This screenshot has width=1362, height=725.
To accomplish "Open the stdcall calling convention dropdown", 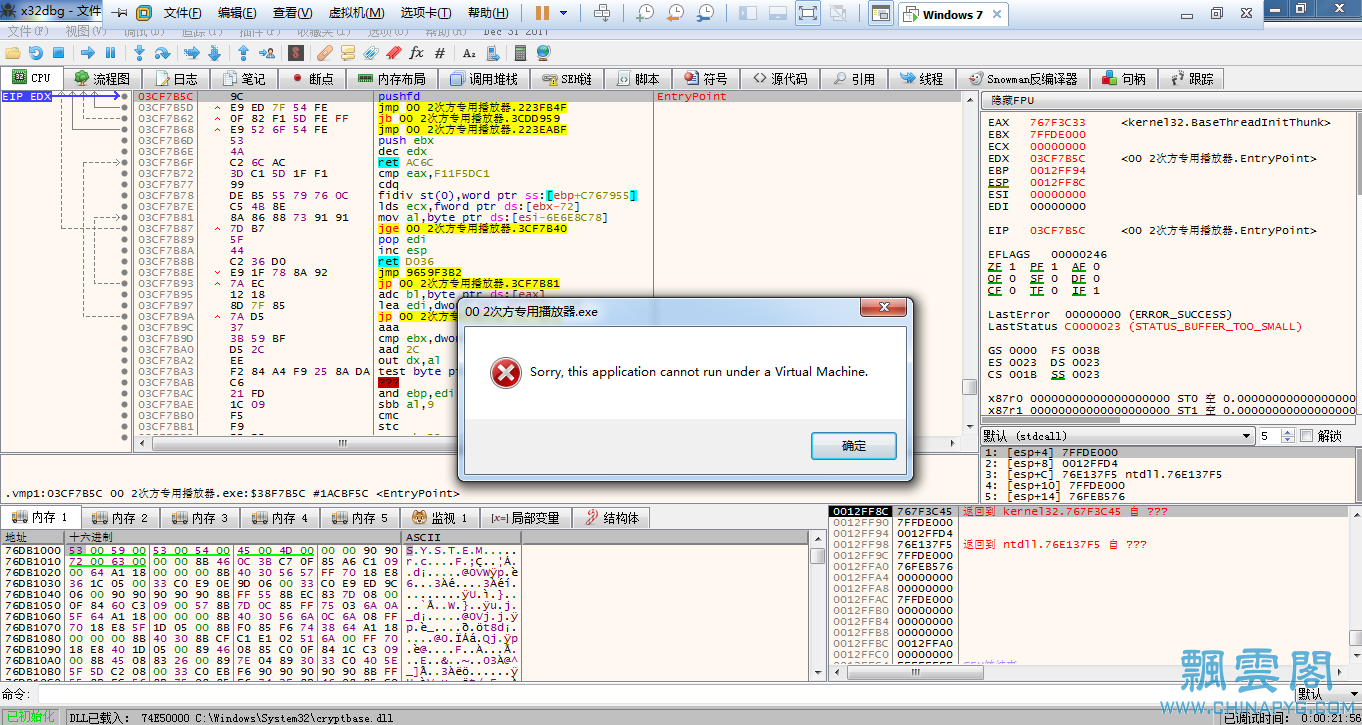I will 1117,436.
